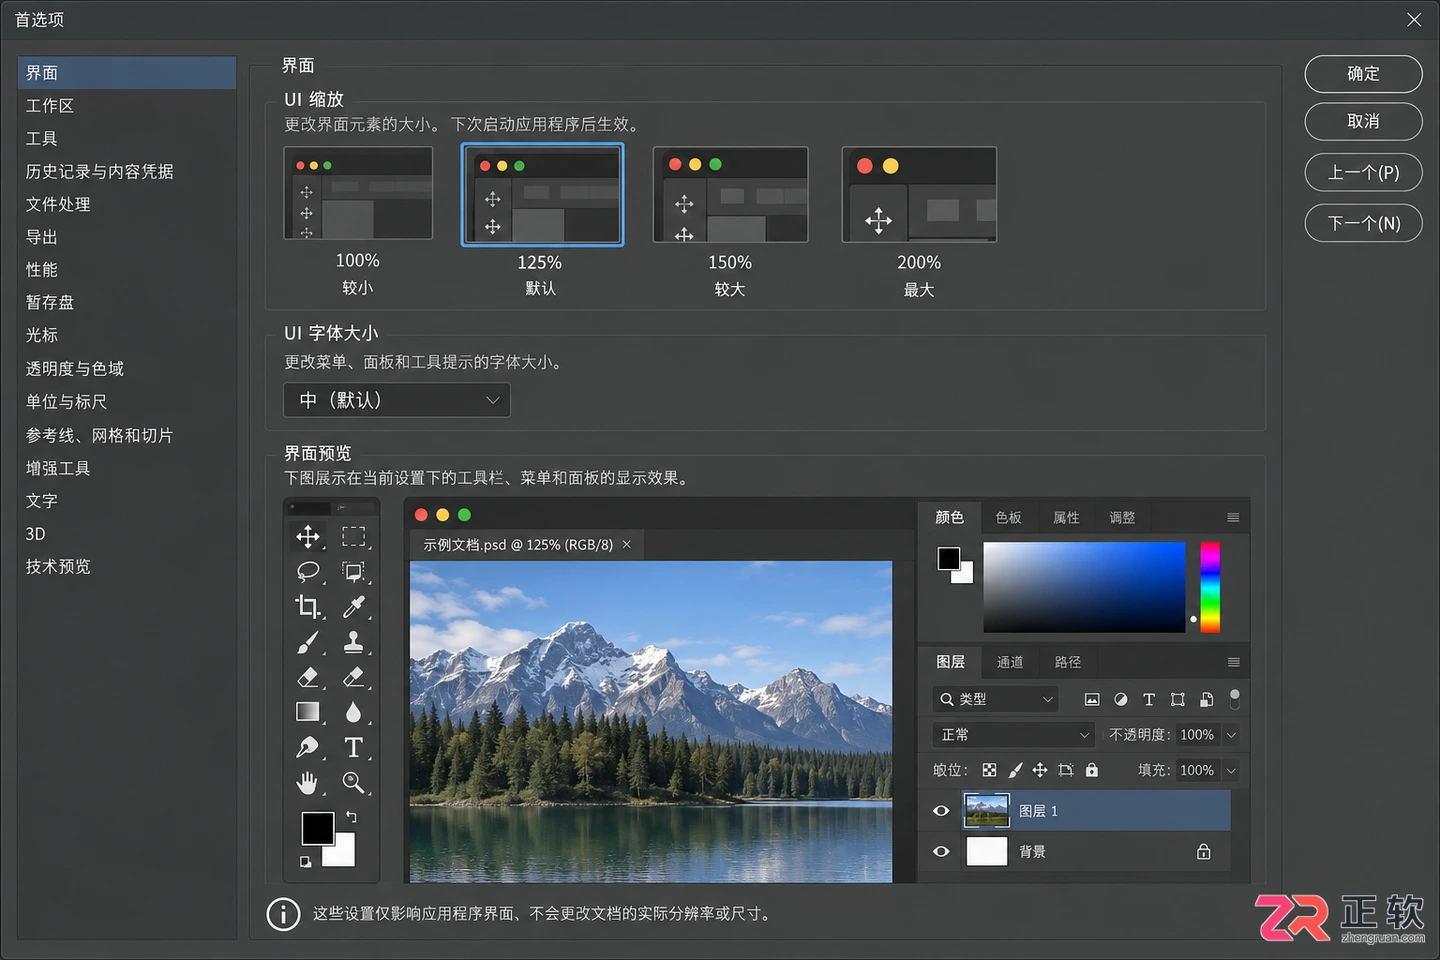The width and height of the screenshot is (1440, 960).
Task: Click prevent artboard auto-nesting lock icon
Action: click(x=1066, y=770)
